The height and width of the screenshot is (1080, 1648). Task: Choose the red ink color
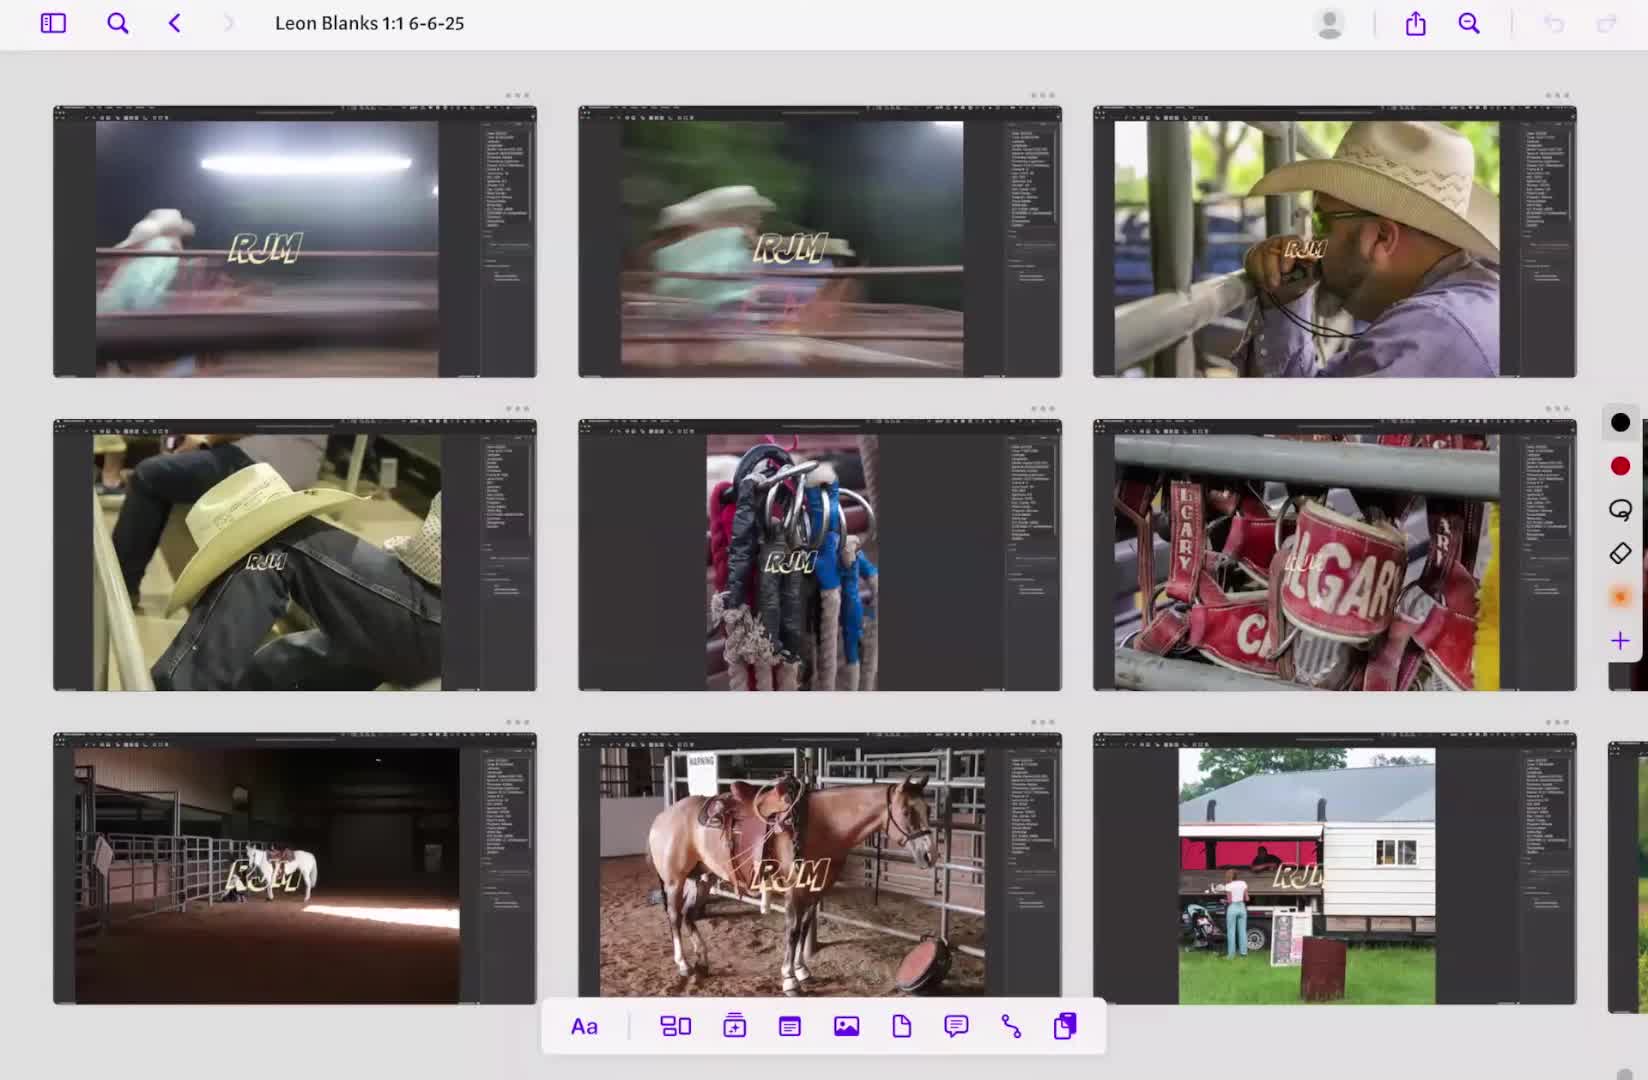pyautogui.click(x=1620, y=466)
